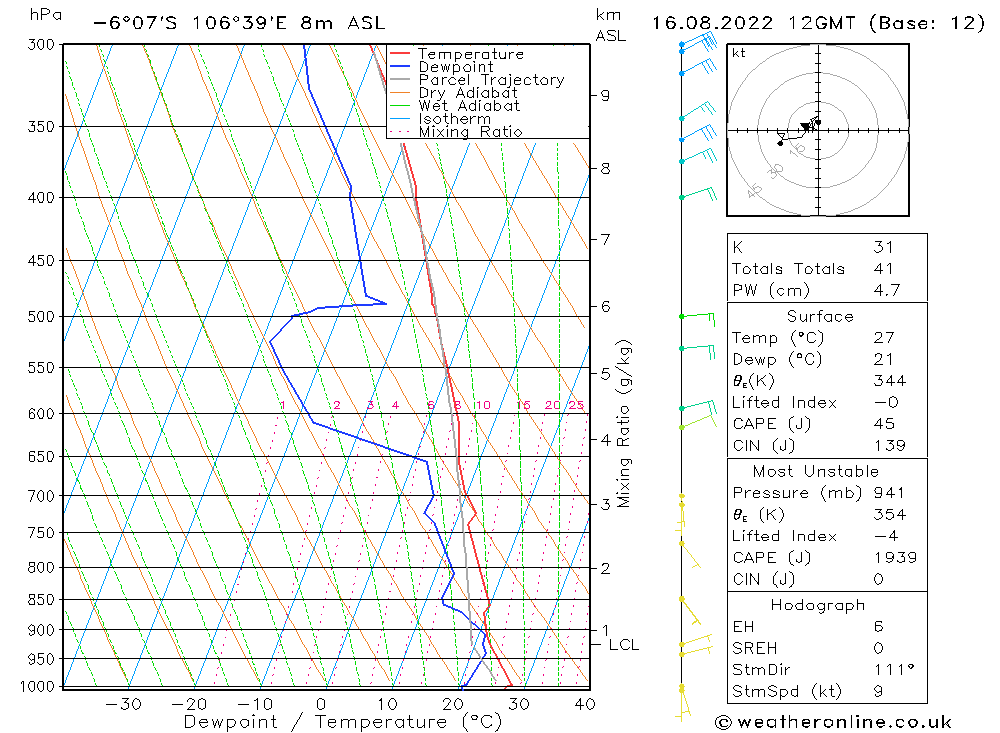Click the SREH value 0

point(878,649)
